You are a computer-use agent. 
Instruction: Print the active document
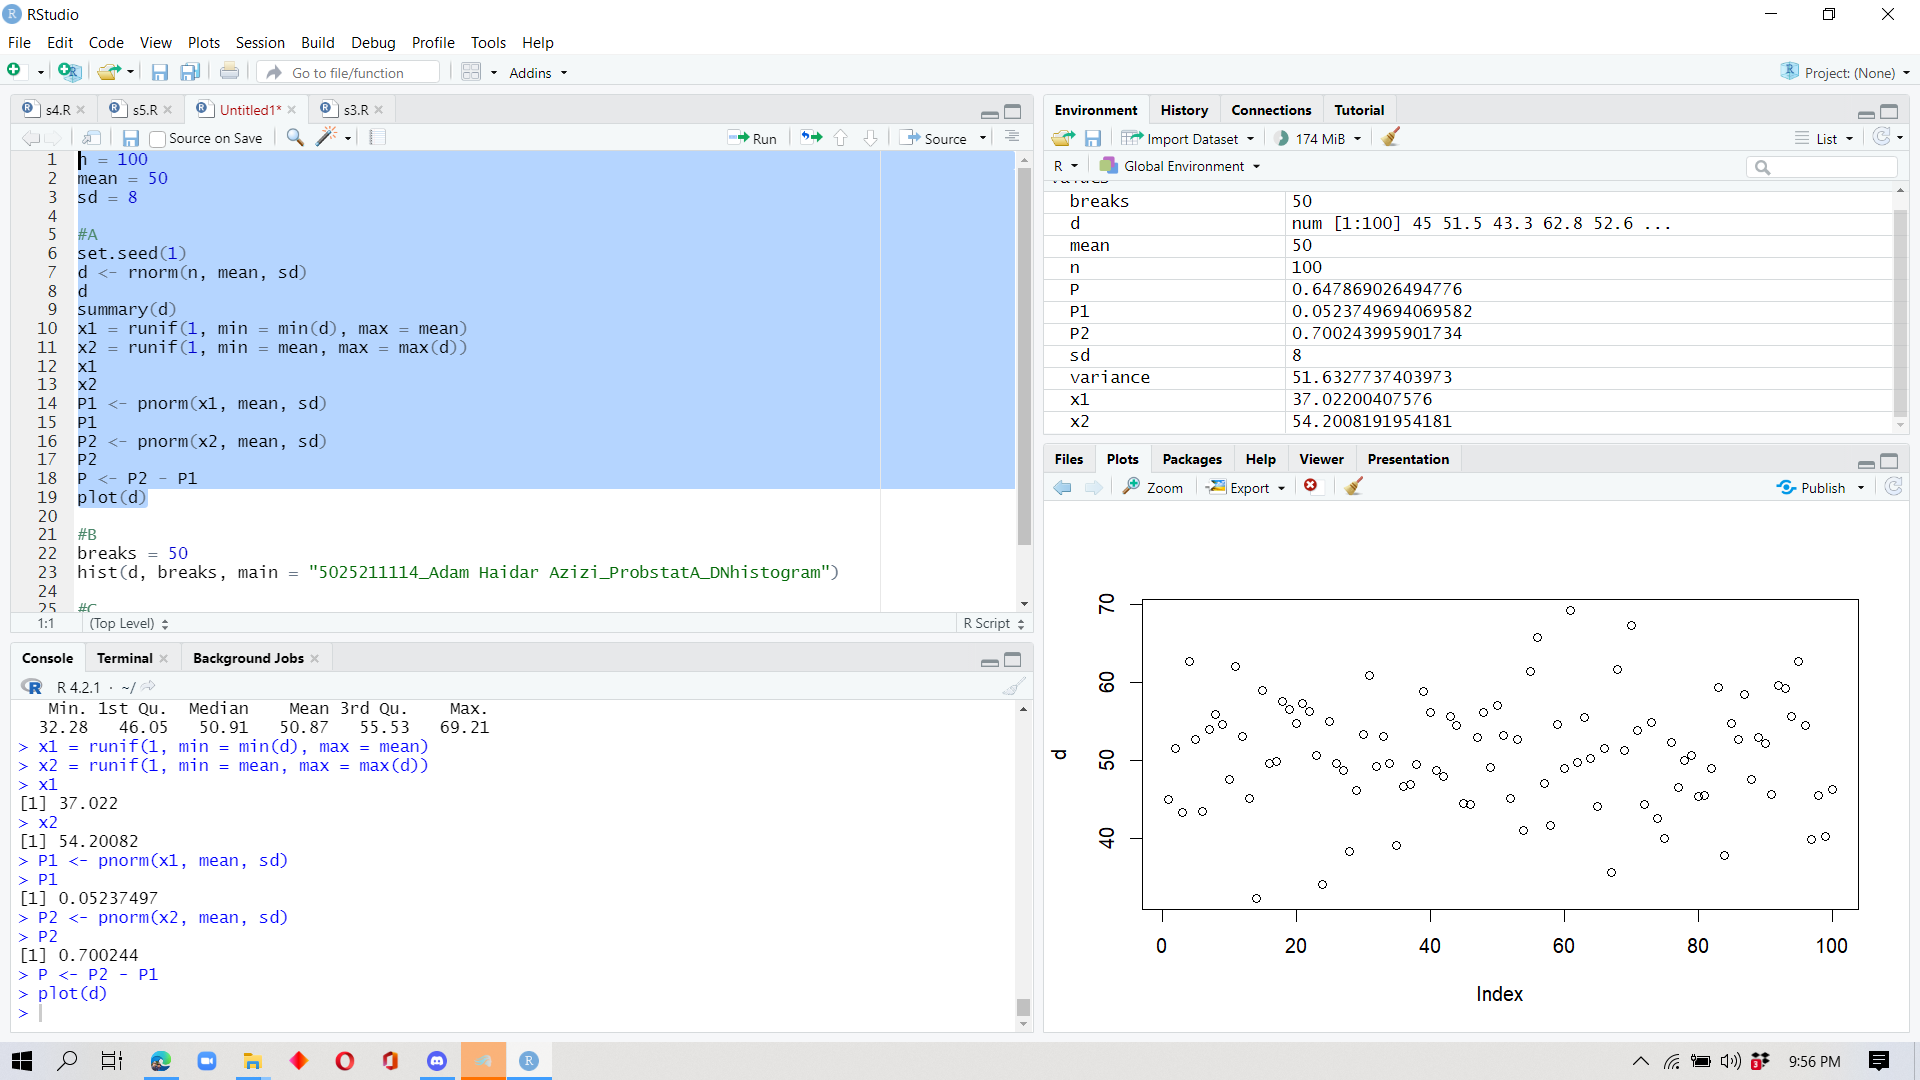[229, 71]
